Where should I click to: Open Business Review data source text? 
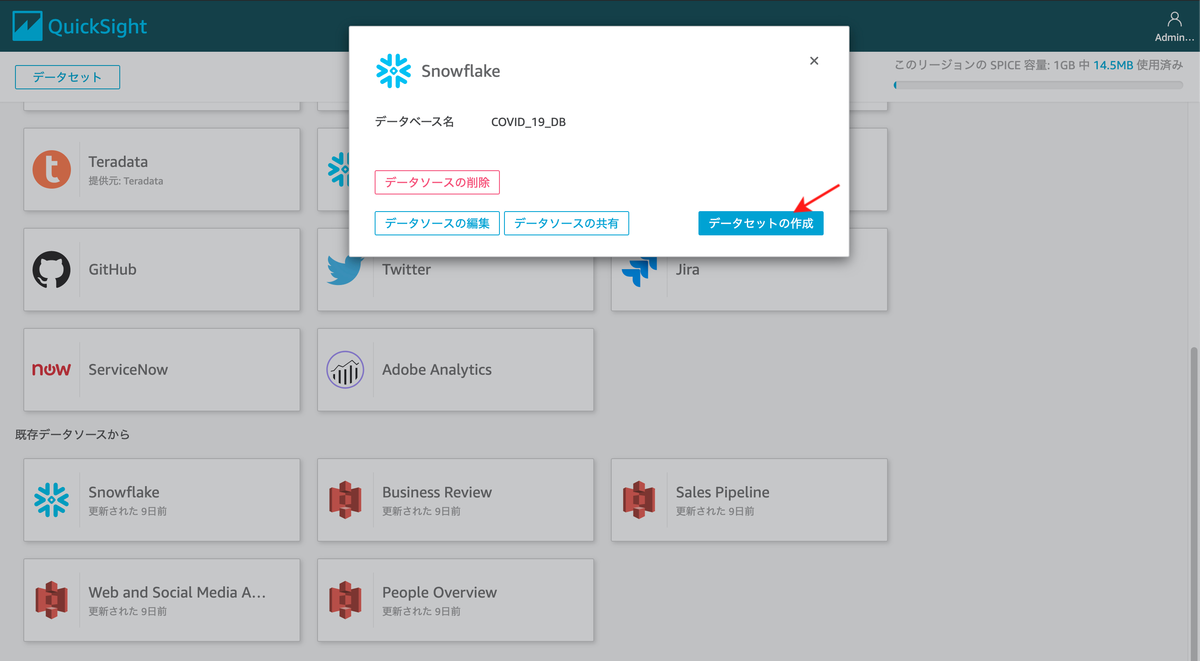(437, 492)
